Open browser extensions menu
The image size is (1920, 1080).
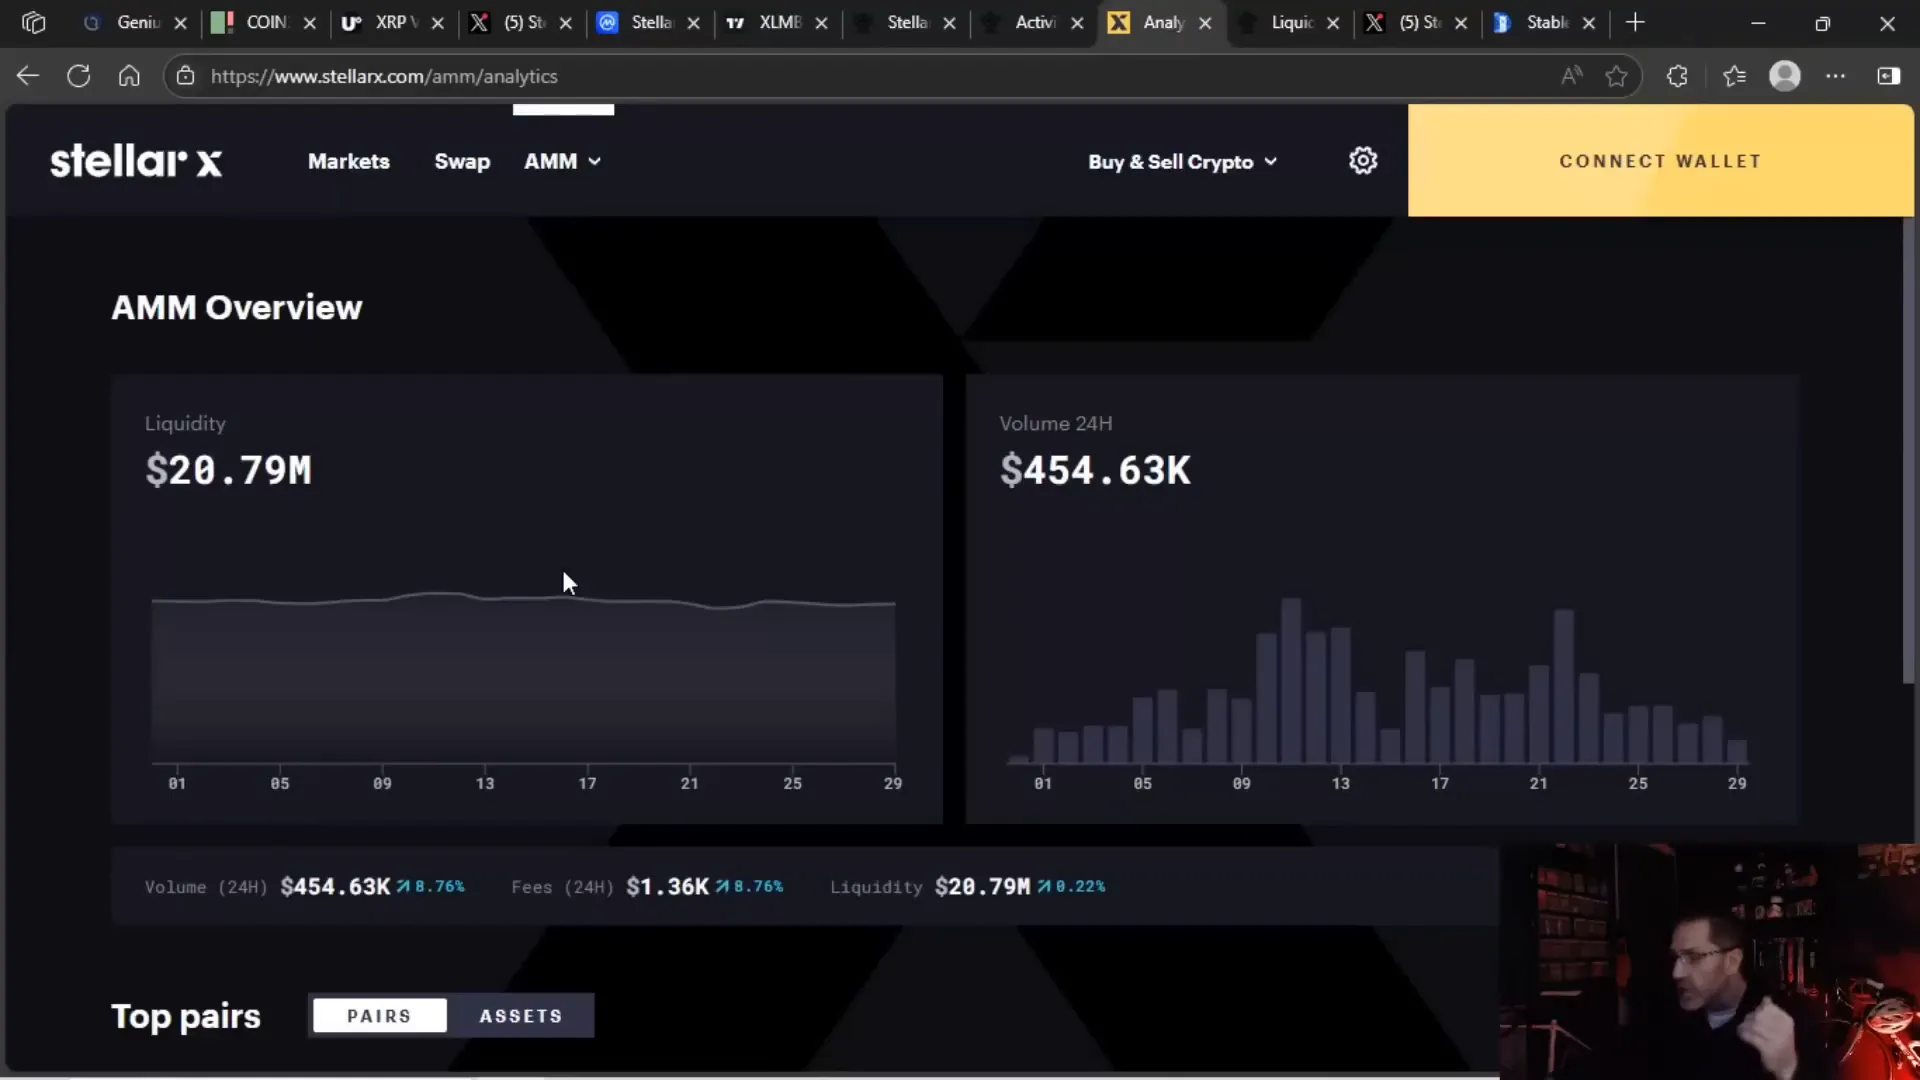[x=1677, y=76]
